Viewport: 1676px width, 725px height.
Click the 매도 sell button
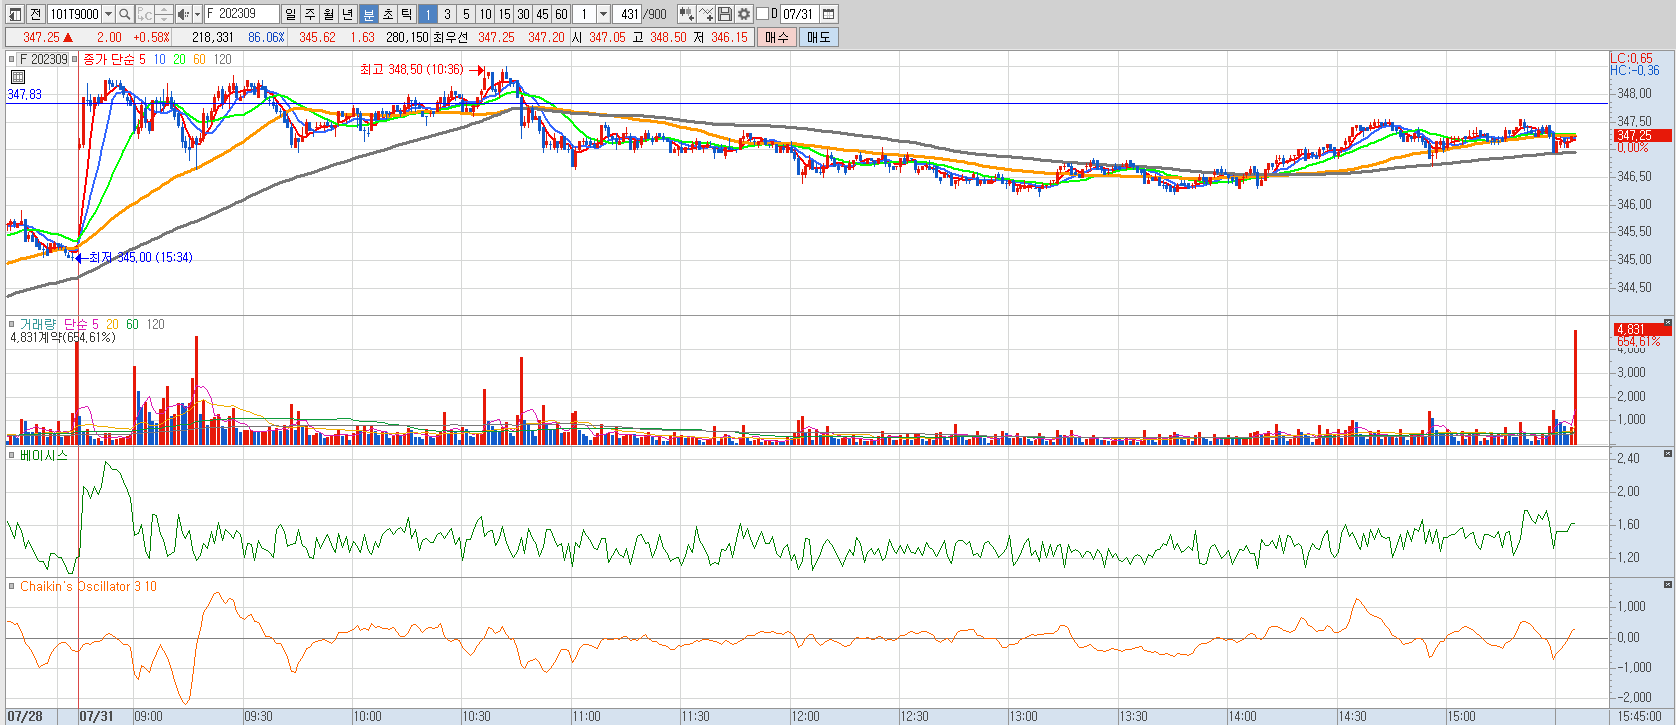tap(819, 37)
